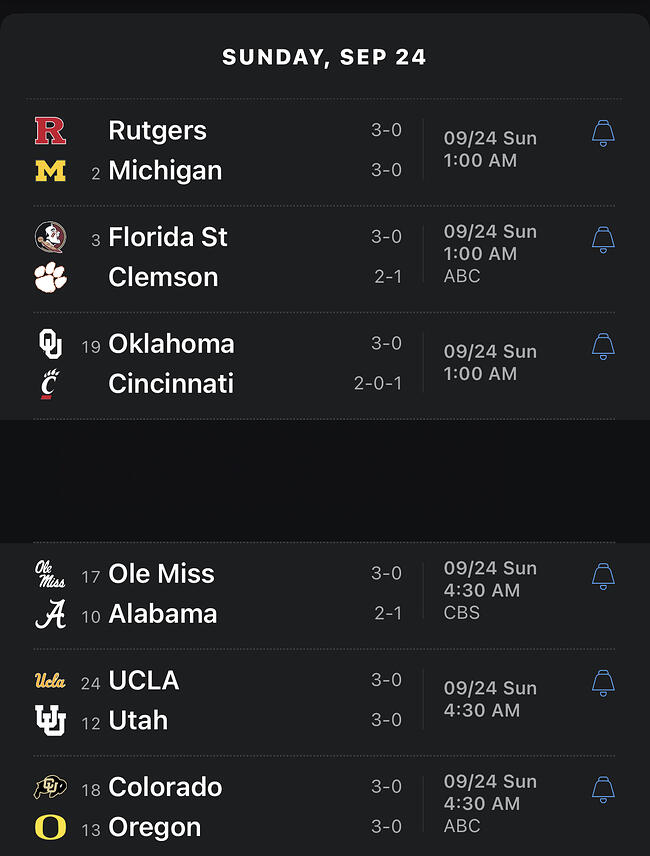Viewport: 650px width, 856px height.
Task: Enable notification bell for UCLA vs Utah
Action: tap(603, 683)
